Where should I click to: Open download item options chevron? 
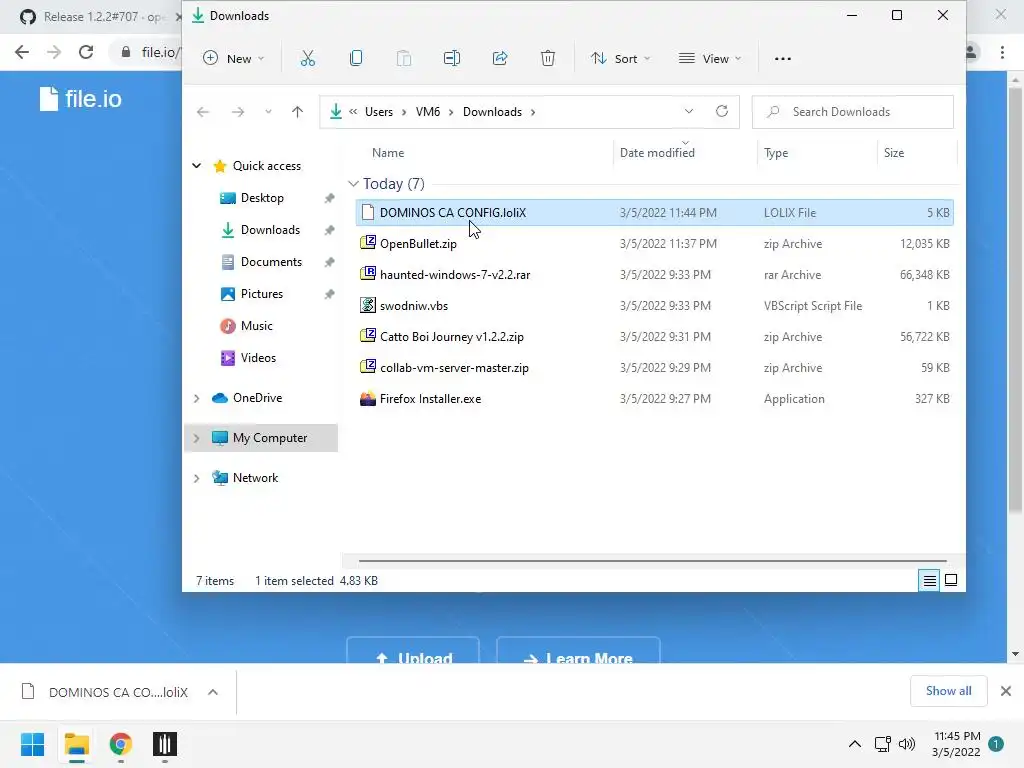[x=213, y=692]
